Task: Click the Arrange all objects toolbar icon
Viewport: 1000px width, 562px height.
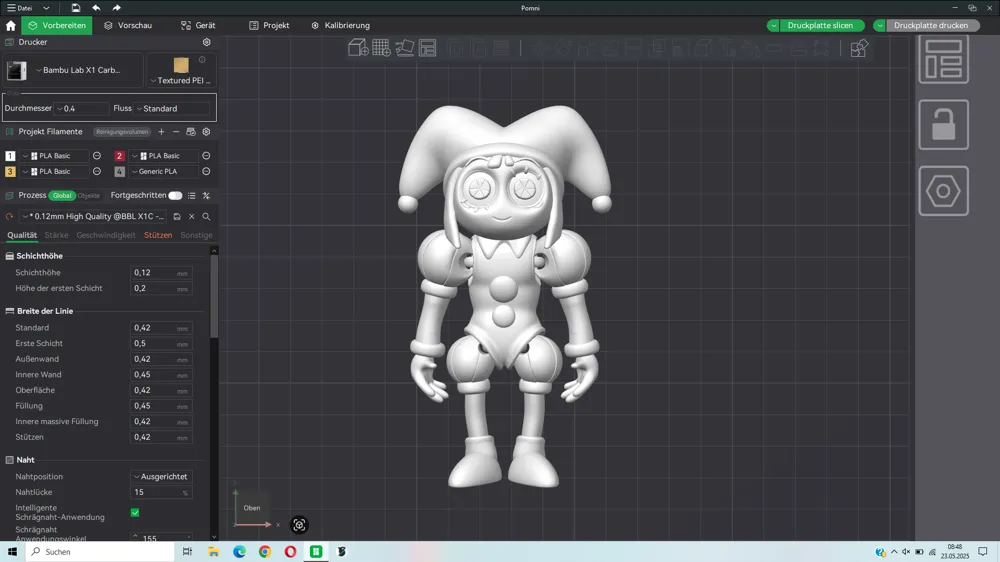Action: coord(427,48)
